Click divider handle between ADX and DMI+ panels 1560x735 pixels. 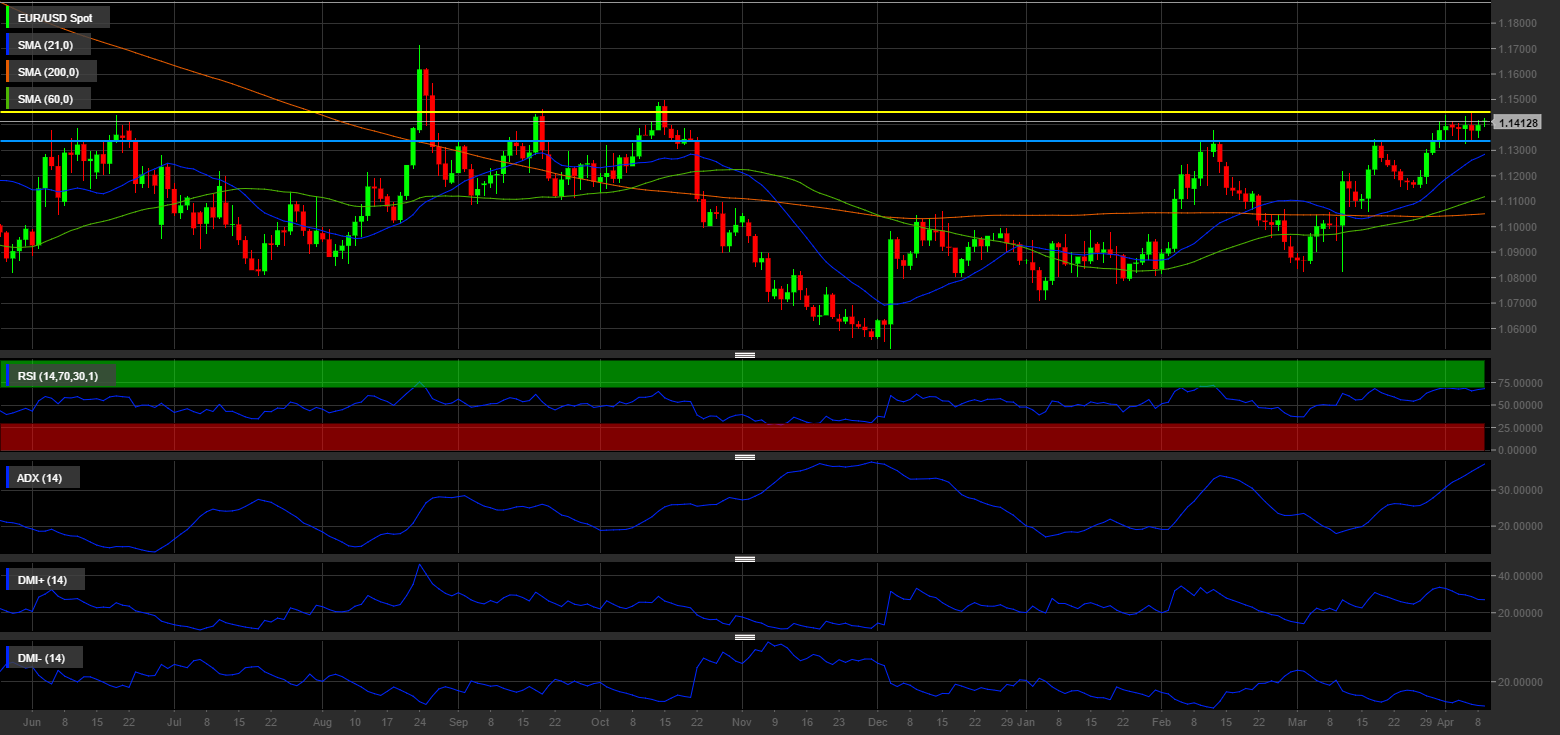pyautogui.click(x=744, y=559)
